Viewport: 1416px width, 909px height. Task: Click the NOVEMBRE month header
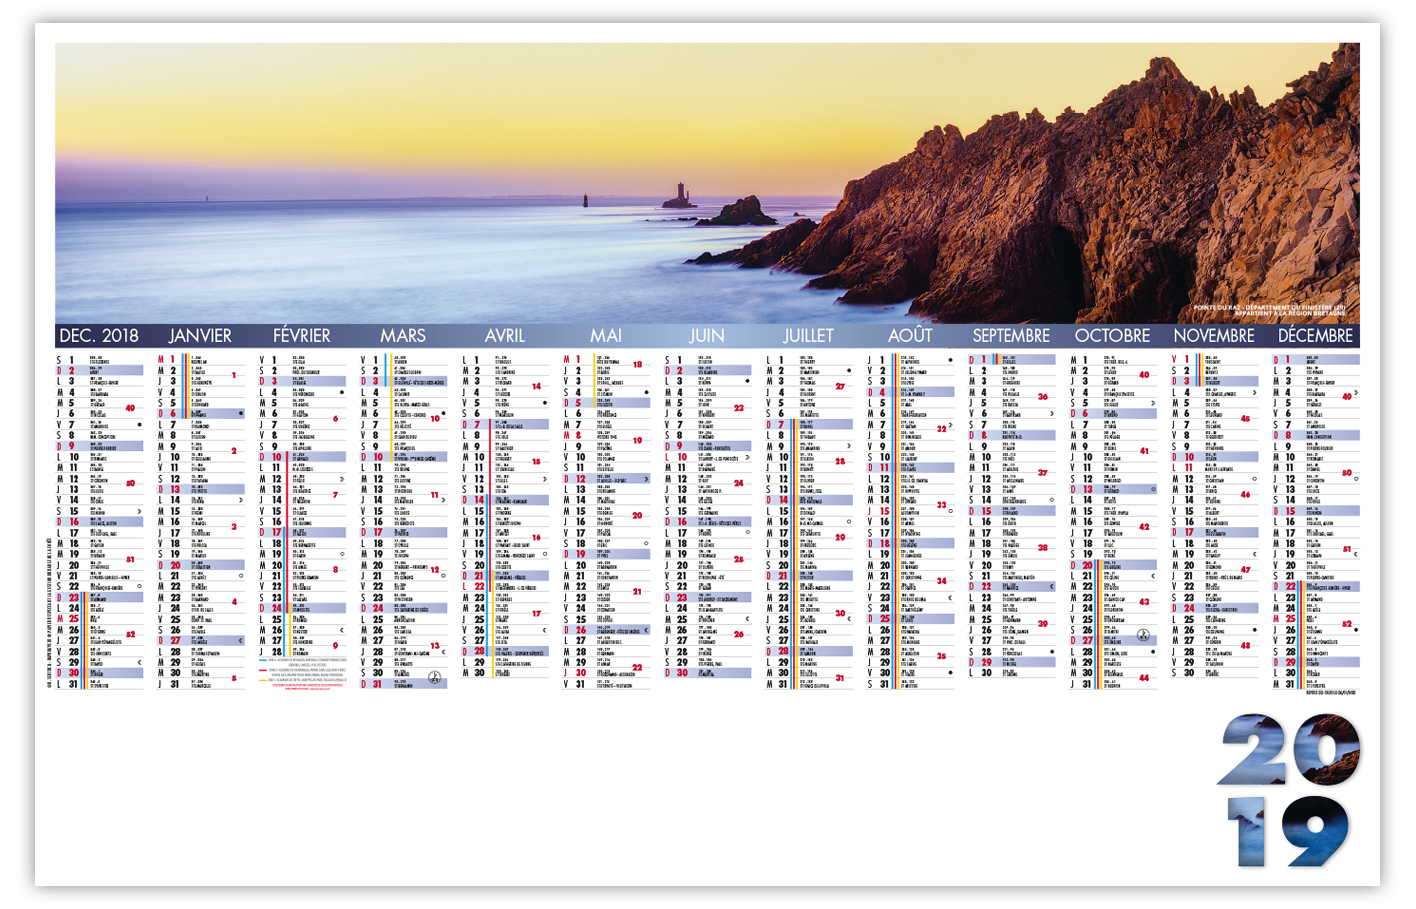[x=1214, y=336]
